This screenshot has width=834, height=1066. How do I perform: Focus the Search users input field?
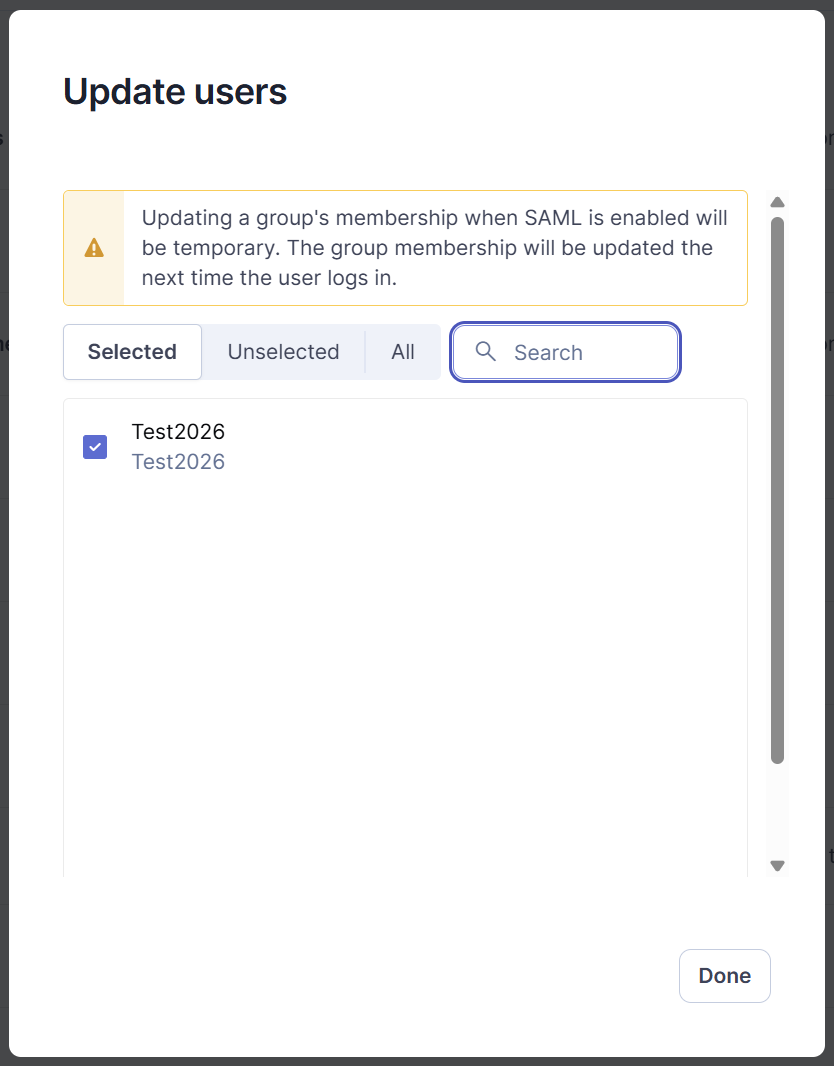[x=566, y=351]
